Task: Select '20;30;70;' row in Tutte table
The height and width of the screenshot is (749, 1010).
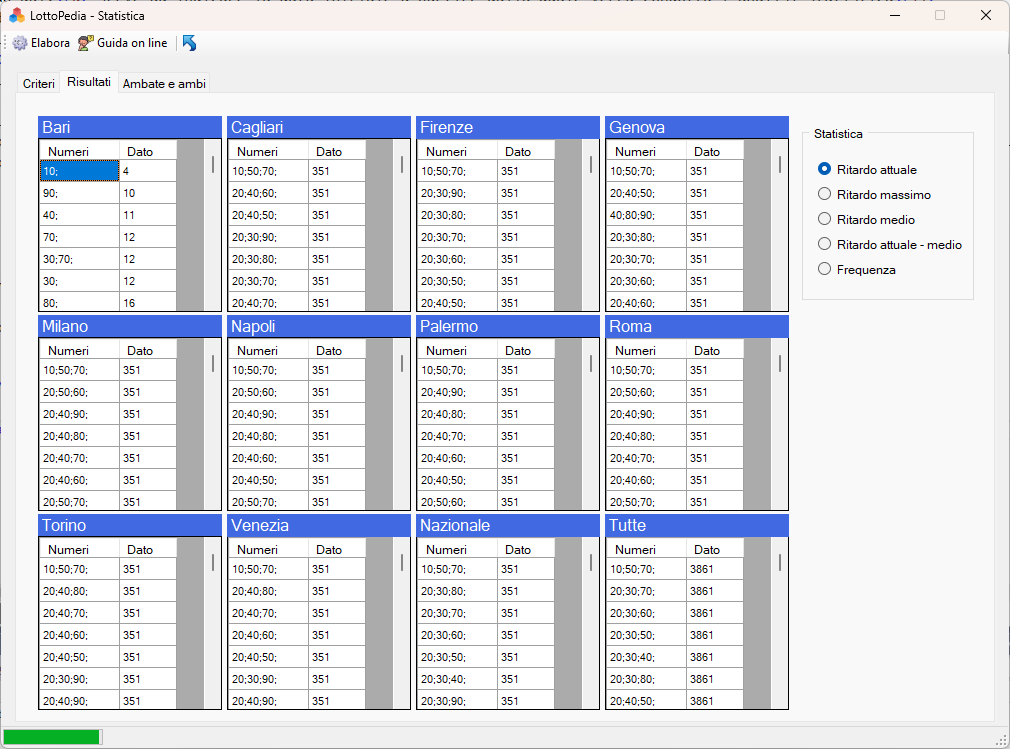Action: pos(675,591)
